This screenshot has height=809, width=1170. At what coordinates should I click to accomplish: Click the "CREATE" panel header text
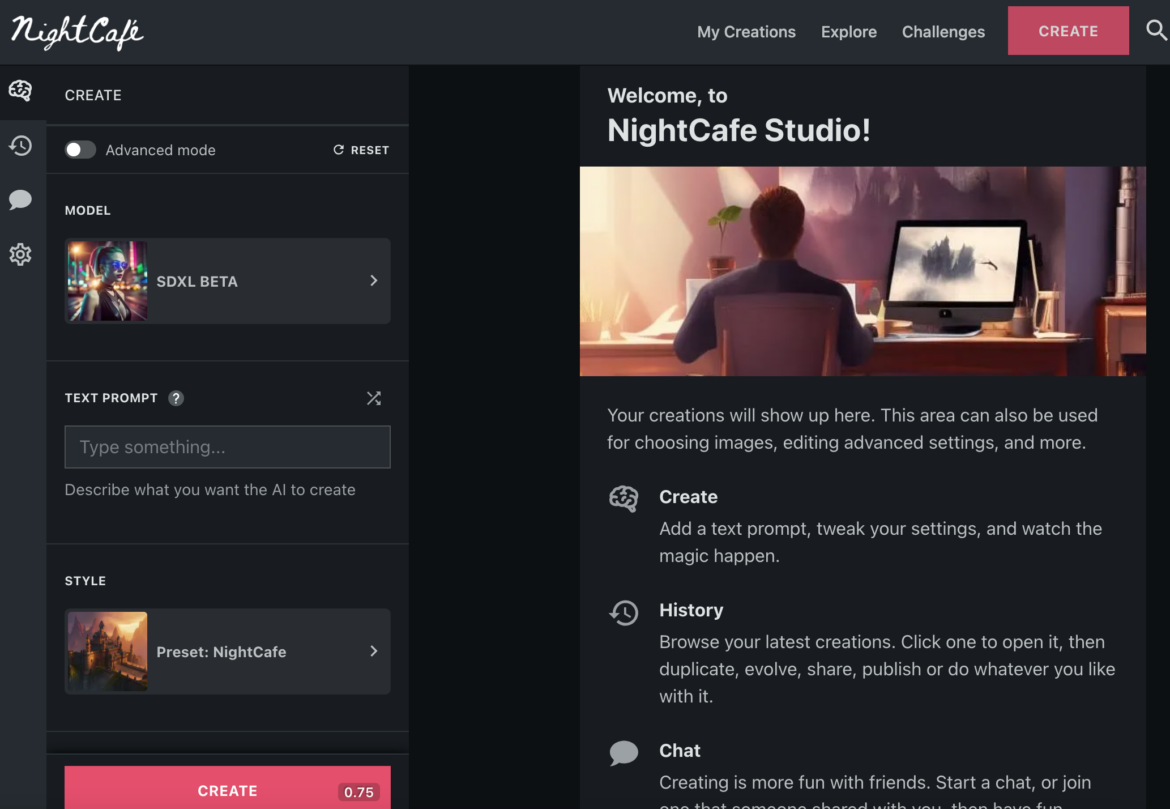pos(93,96)
